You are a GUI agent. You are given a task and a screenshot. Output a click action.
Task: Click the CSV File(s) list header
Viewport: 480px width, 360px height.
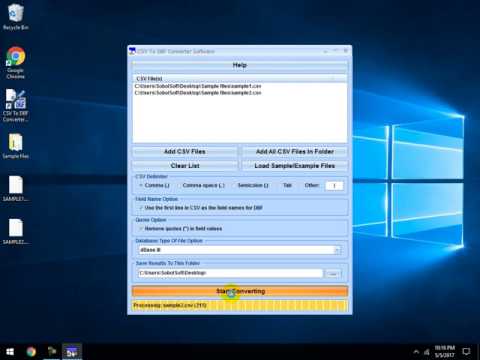[x=239, y=79]
